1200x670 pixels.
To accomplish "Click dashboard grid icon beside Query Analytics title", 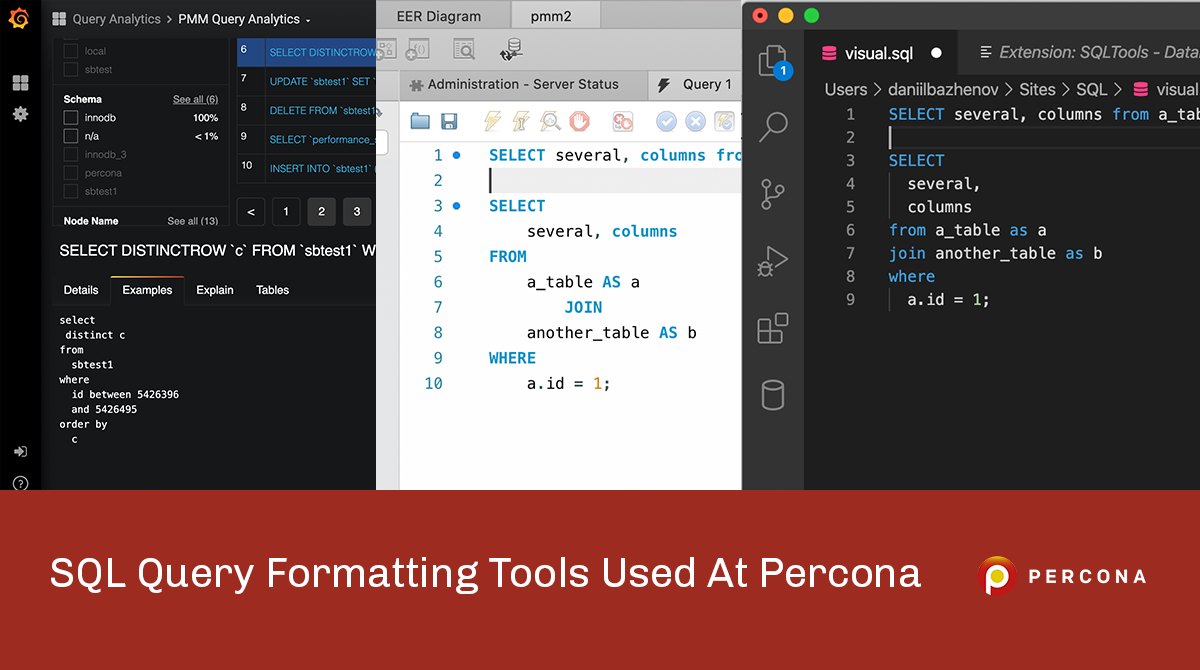I will (58, 19).
